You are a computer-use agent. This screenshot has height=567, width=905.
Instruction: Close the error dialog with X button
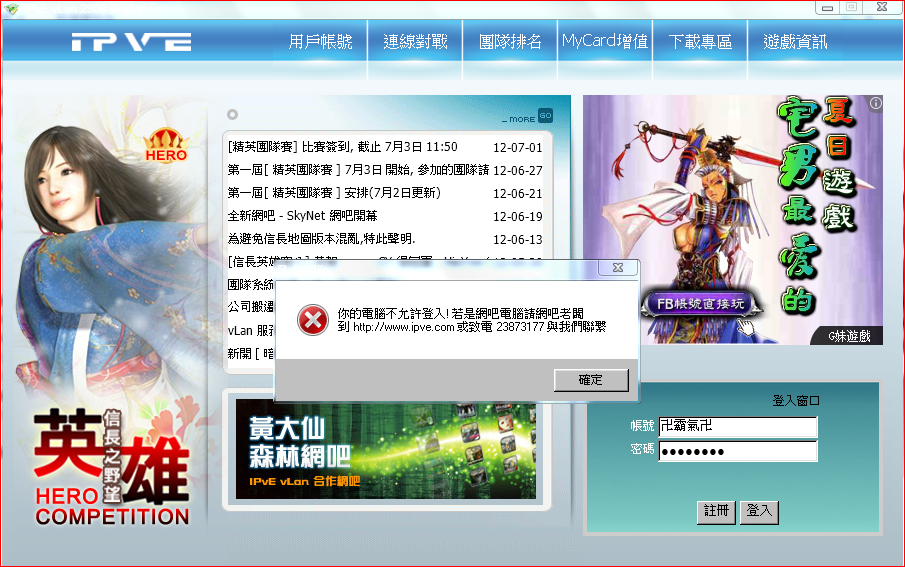click(x=618, y=267)
